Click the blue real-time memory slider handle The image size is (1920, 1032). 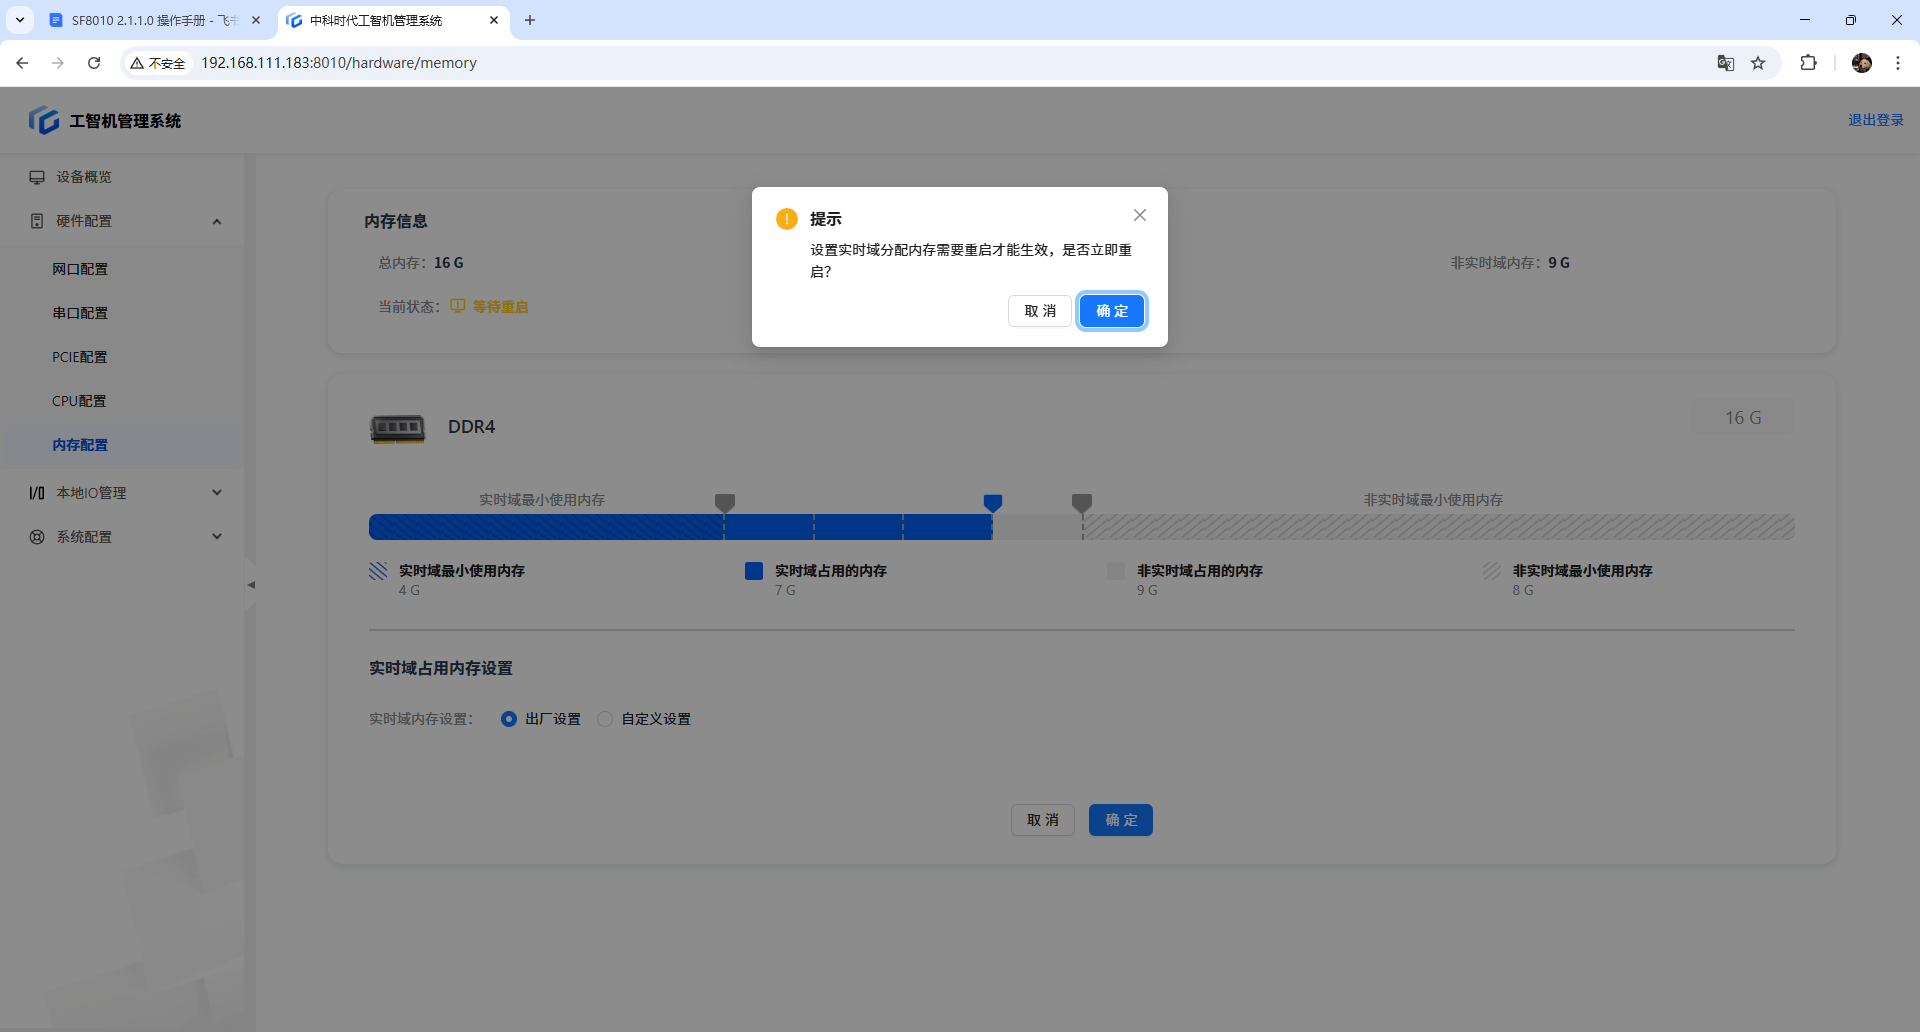click(x=993, y=502)
